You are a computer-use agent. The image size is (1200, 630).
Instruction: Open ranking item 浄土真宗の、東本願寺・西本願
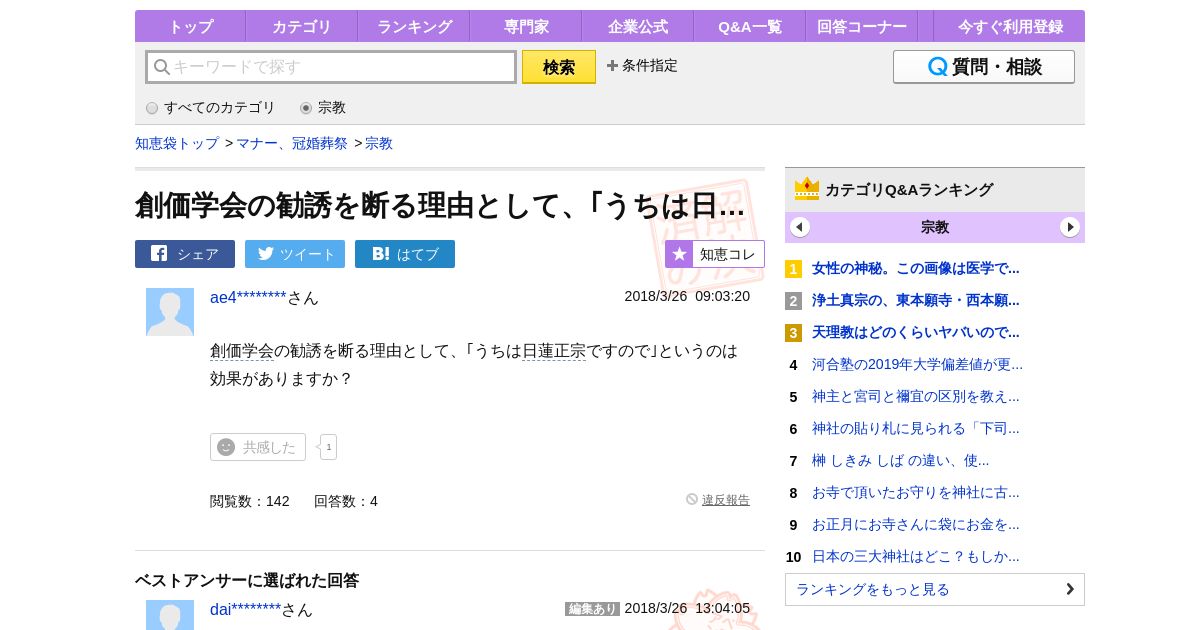[916, 300]
